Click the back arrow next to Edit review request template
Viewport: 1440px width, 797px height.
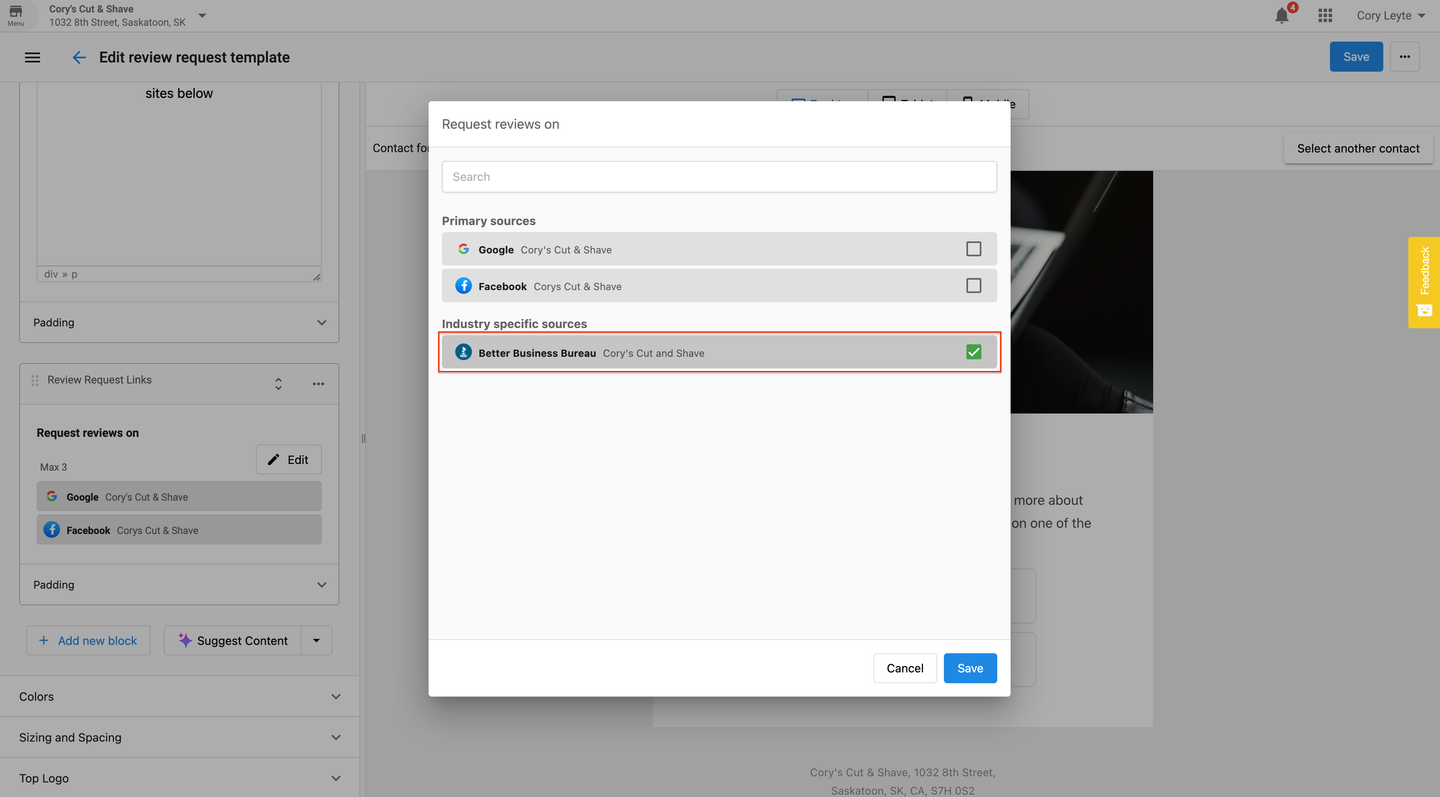[79, 57]
